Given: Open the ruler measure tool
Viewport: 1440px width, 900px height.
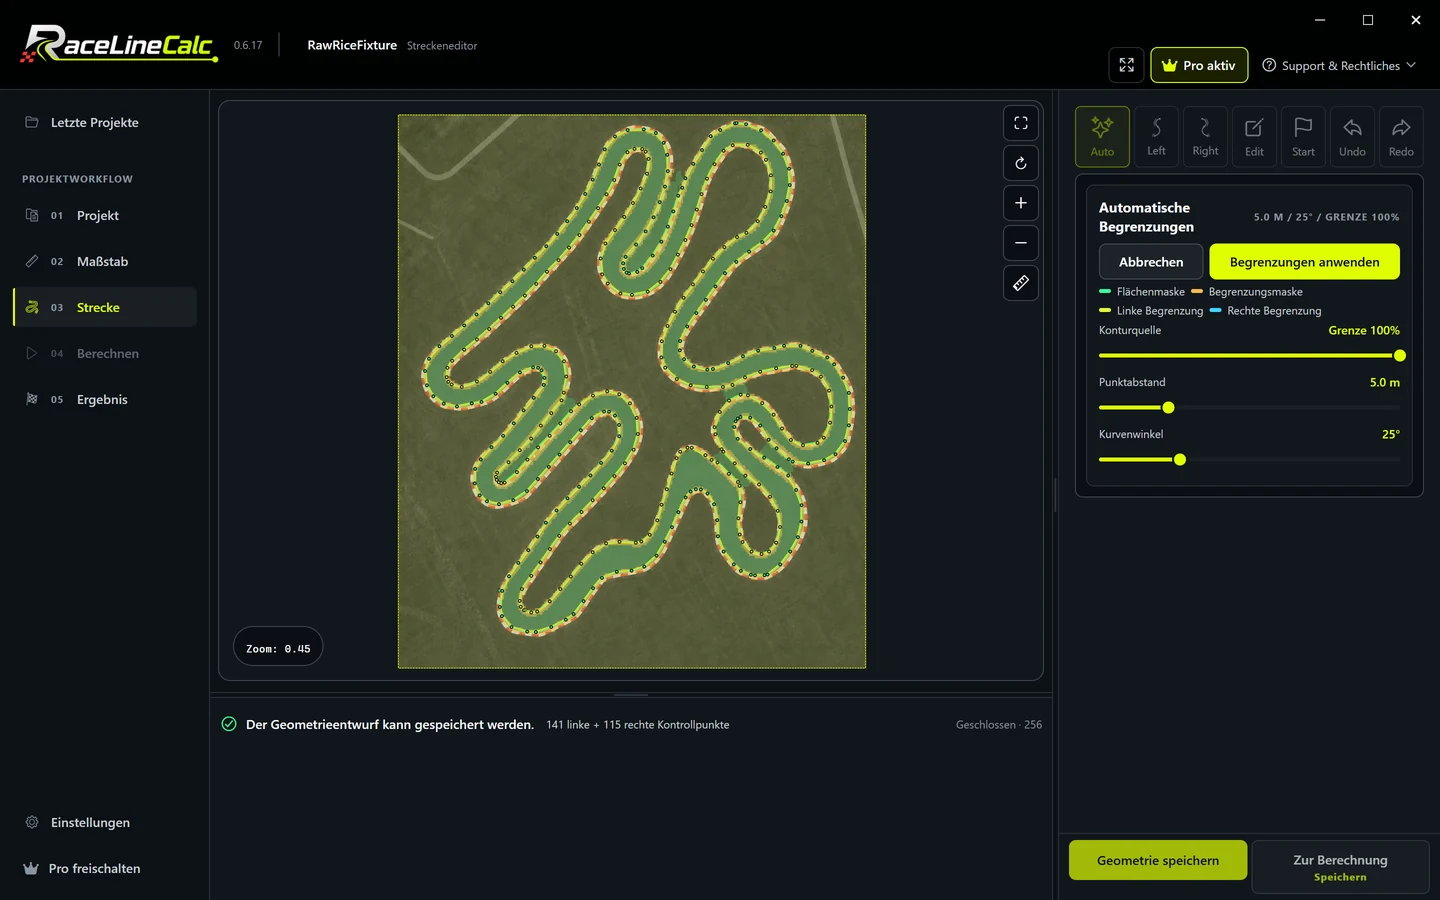Looking at the screenshot, I should 1021,283.
